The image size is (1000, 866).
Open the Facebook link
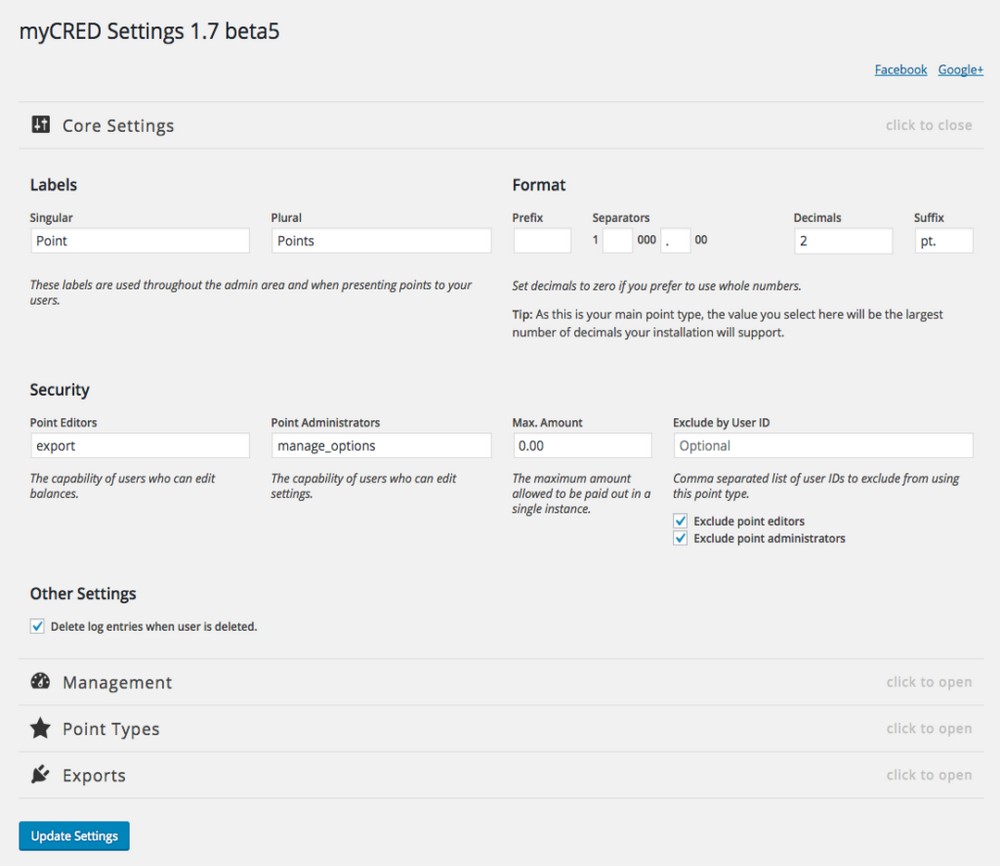click(x=900, y=69)
